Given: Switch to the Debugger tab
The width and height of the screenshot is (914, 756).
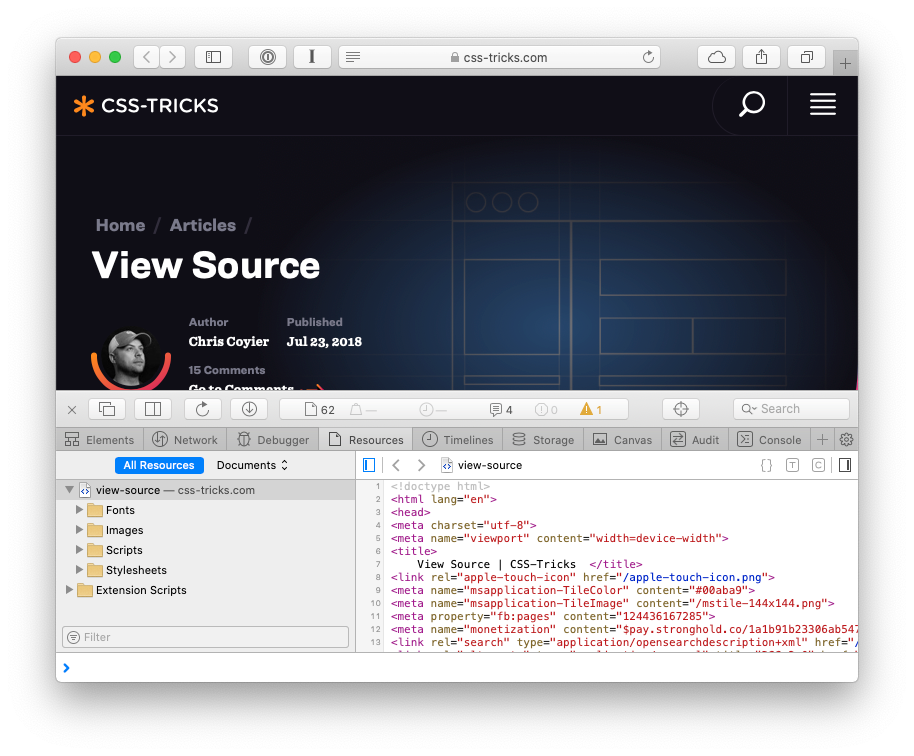Looking at the screenshot, I should click(273, 439).
